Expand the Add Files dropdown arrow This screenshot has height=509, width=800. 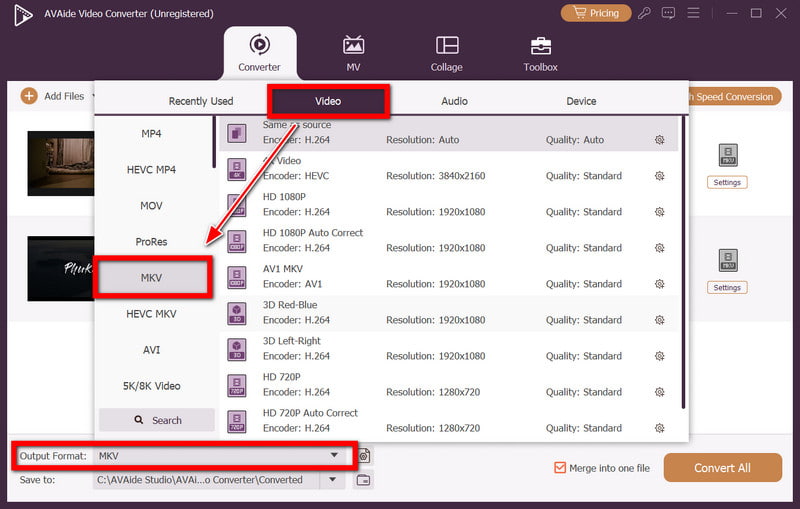93,97
